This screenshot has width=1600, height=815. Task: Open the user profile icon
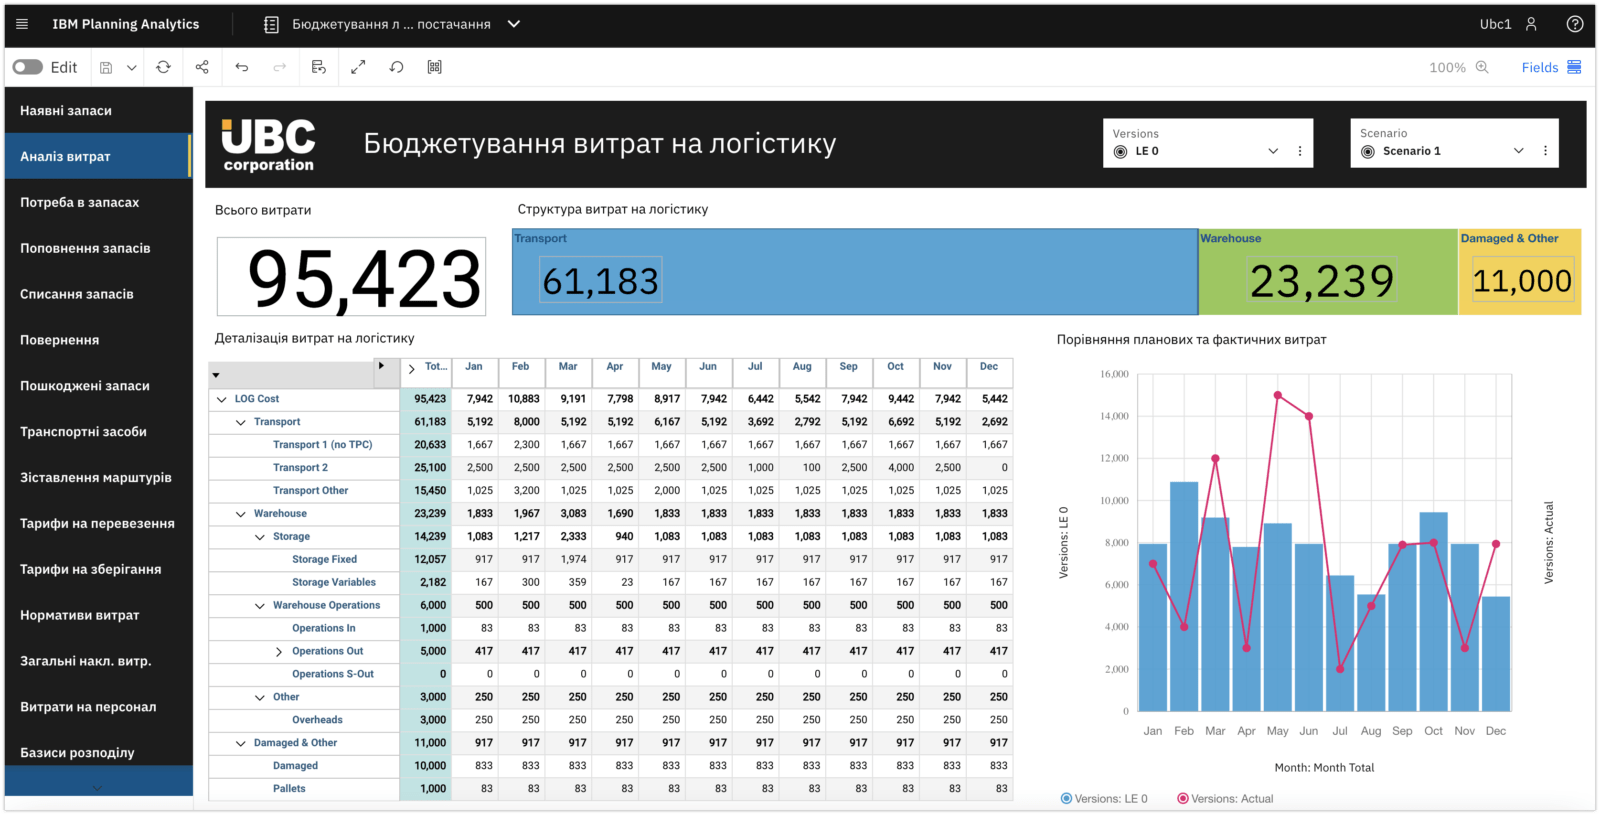click(x=1531, y=24)
